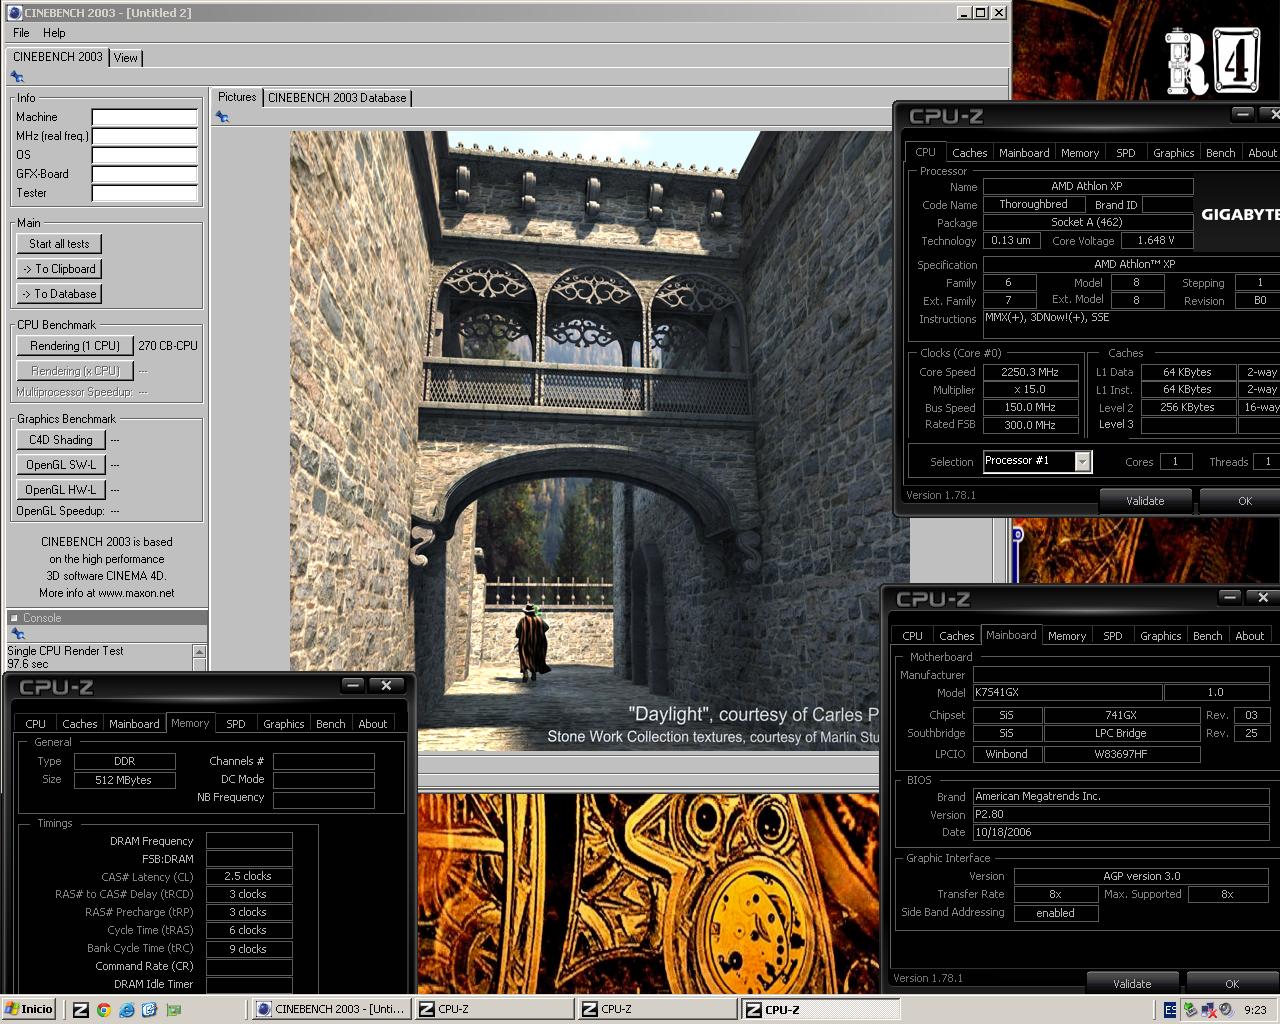Screen dimensions: 1280x1024
Task: Click the Safely Remove Hardware tray icon
Action: (x=1190, y=1010)
